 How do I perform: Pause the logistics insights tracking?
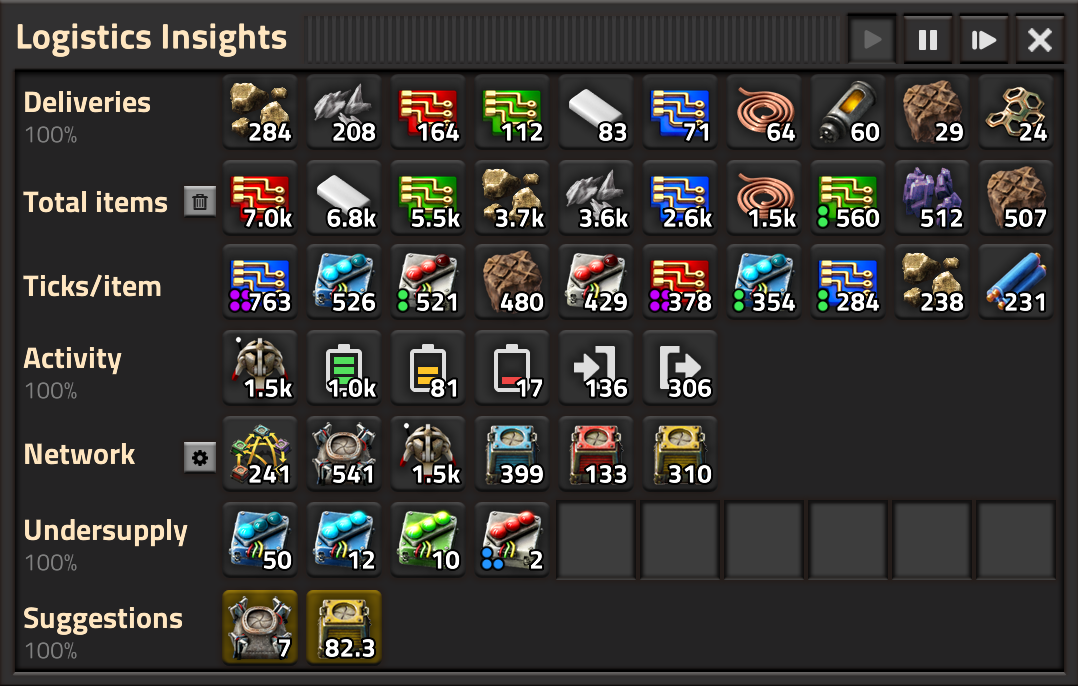(x=927, y=39)
